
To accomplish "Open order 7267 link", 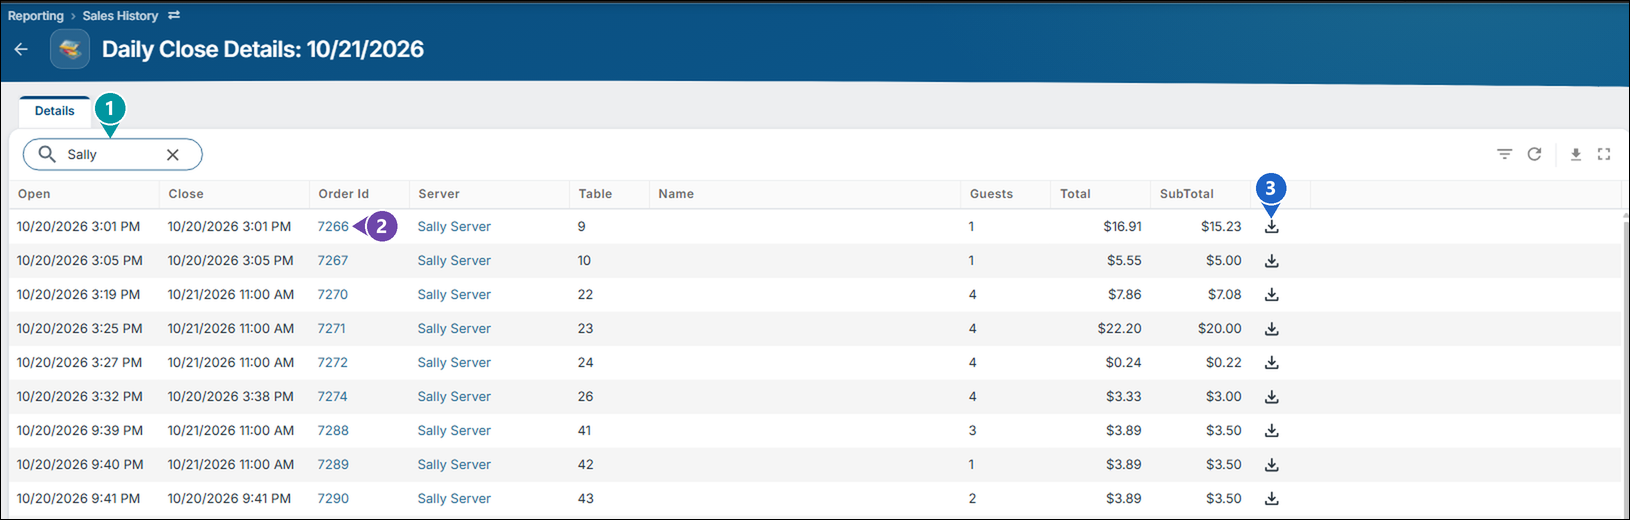I will point(333,261).
